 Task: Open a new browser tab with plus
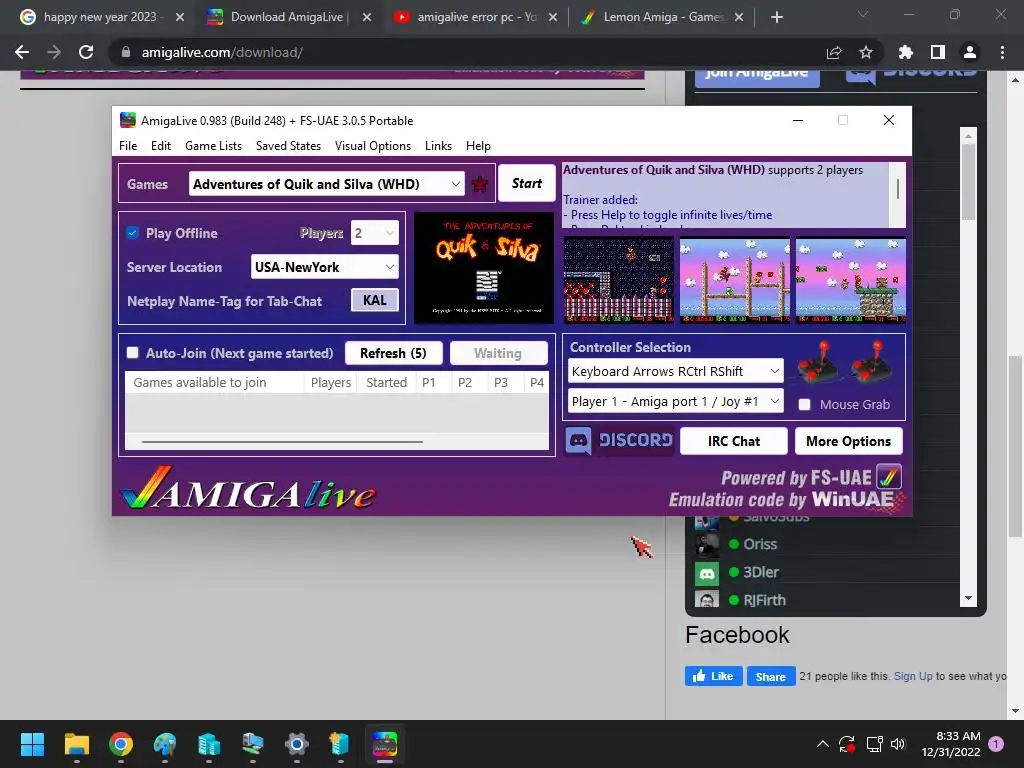[x=776, y=17]
